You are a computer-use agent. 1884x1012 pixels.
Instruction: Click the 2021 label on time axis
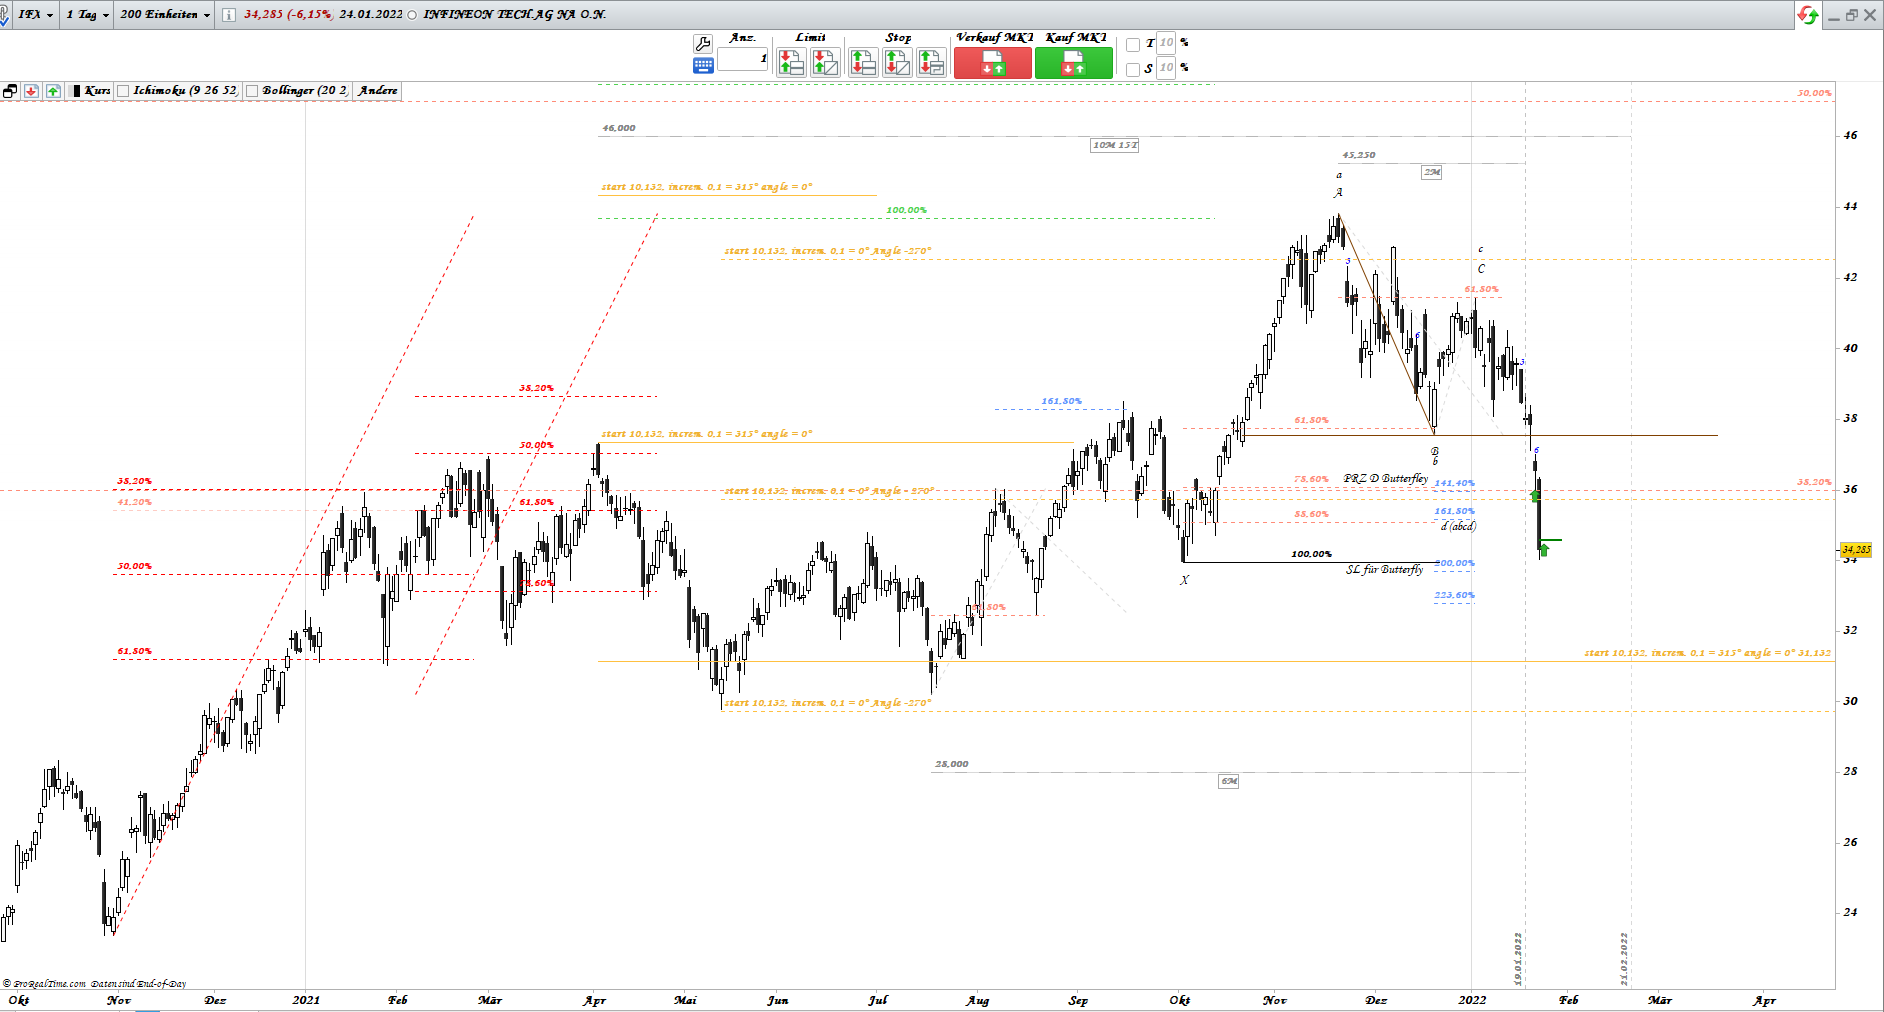click(306, 1000)
